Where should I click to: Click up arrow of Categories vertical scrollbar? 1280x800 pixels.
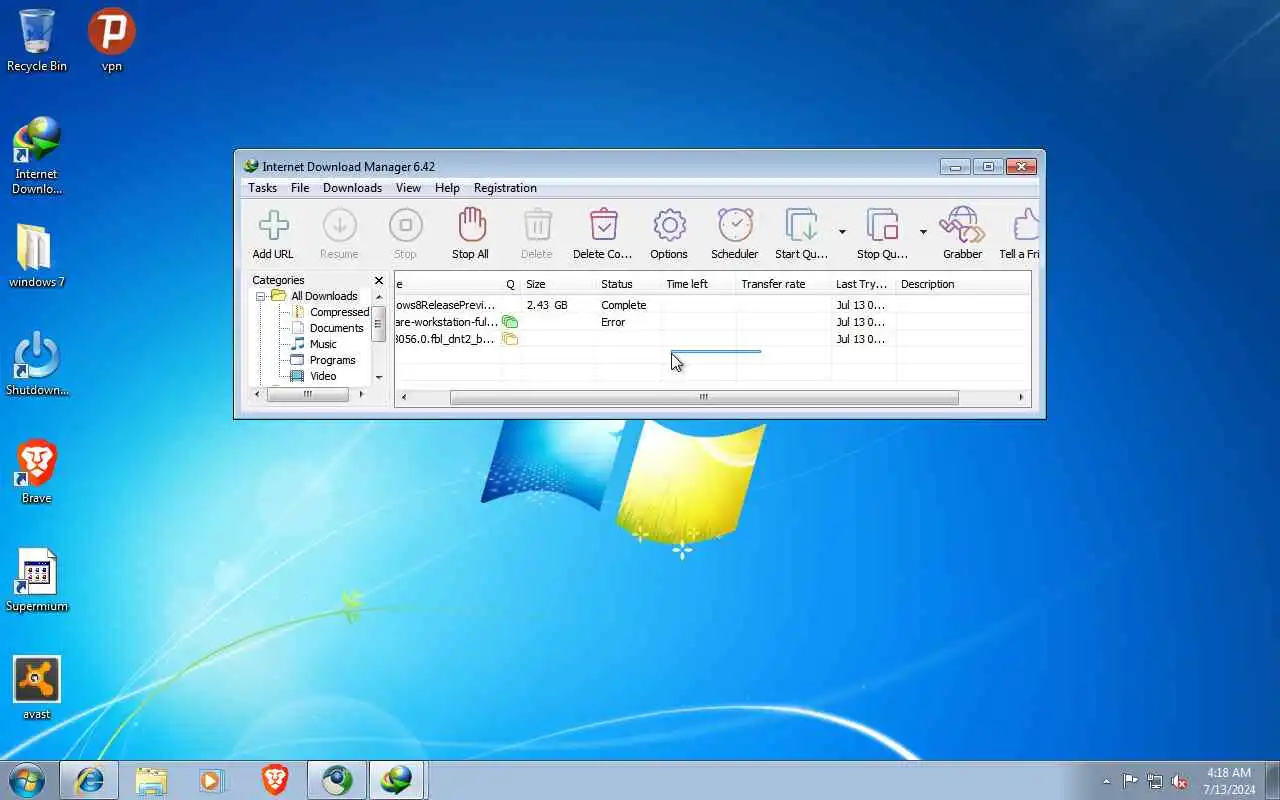coord(379,297)
